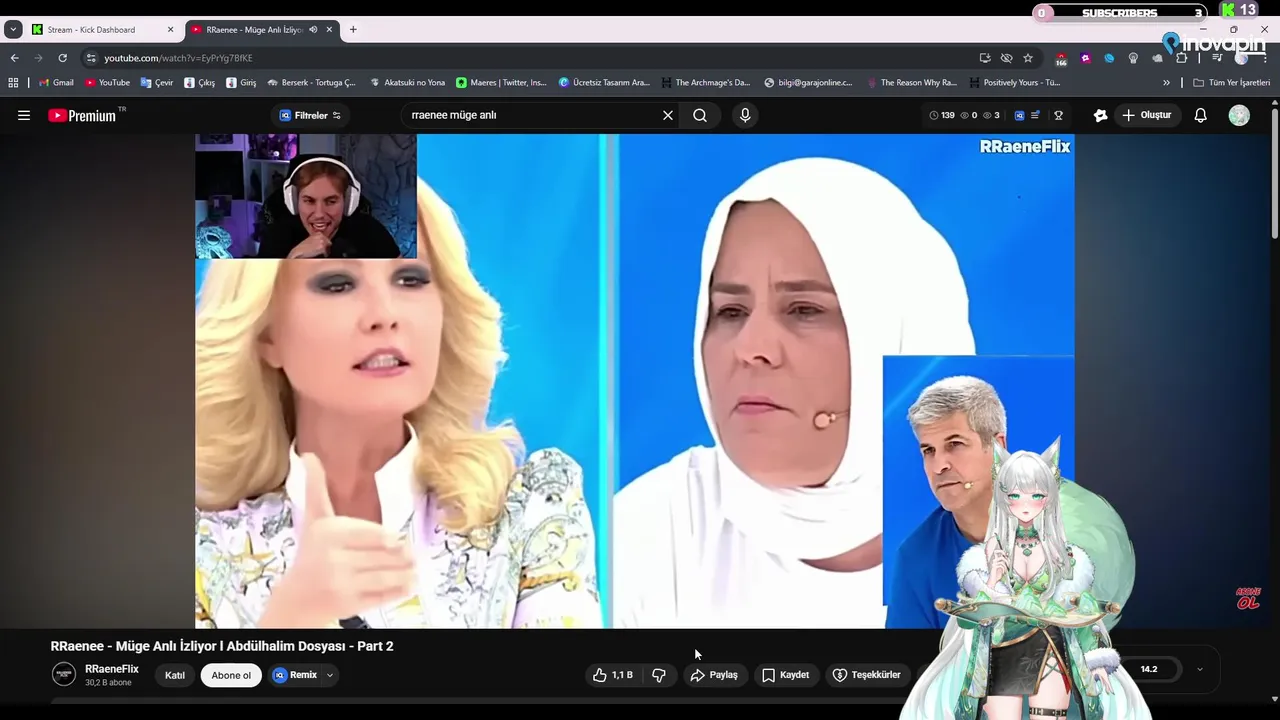Open the Filtreler filter button
This screenshot has width=1280, height=720.
[x=310, y=115]
